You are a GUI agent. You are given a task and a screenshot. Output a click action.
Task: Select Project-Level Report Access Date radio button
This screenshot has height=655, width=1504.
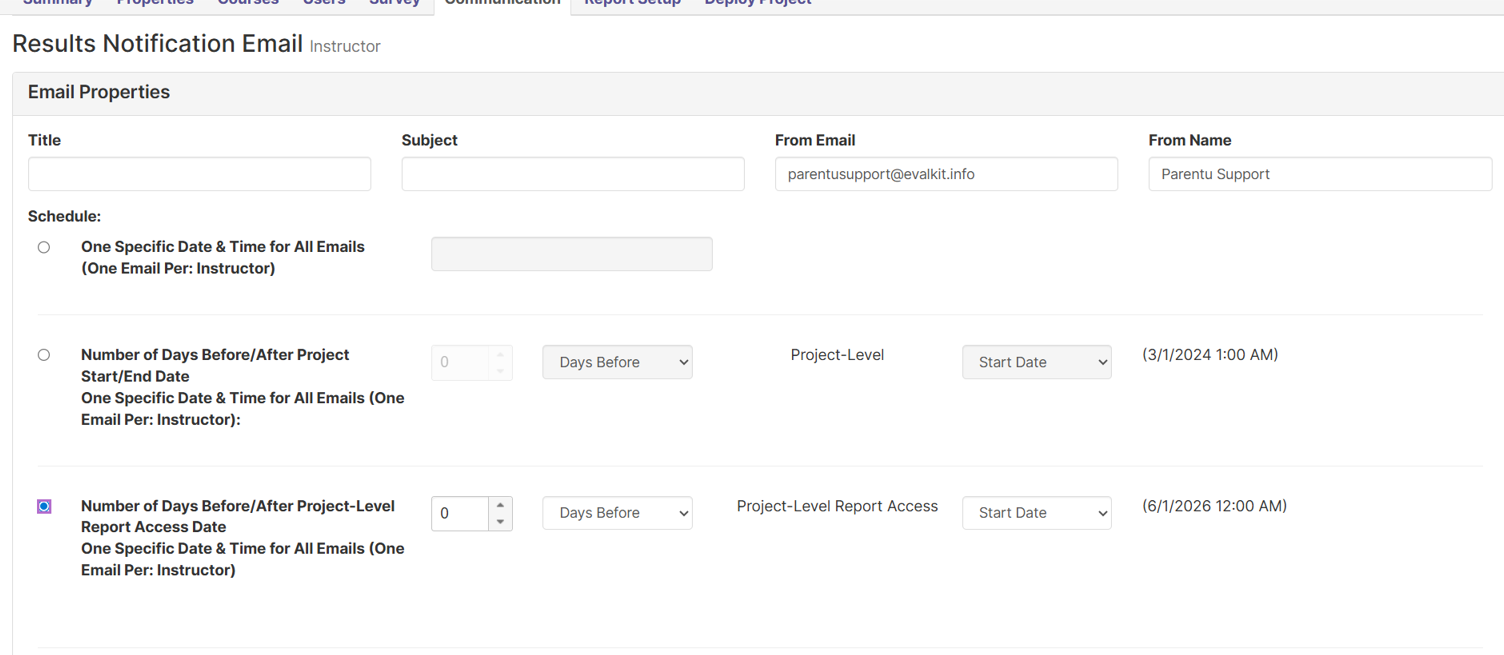tap(44, 507)
